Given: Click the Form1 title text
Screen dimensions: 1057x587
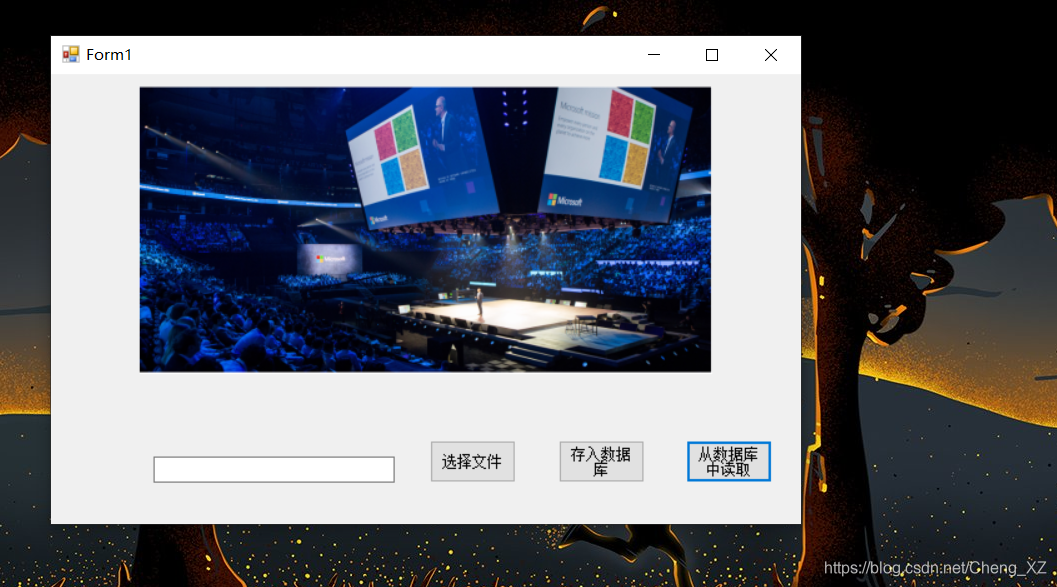Looking at the screenshot, I should coord(109,55).
